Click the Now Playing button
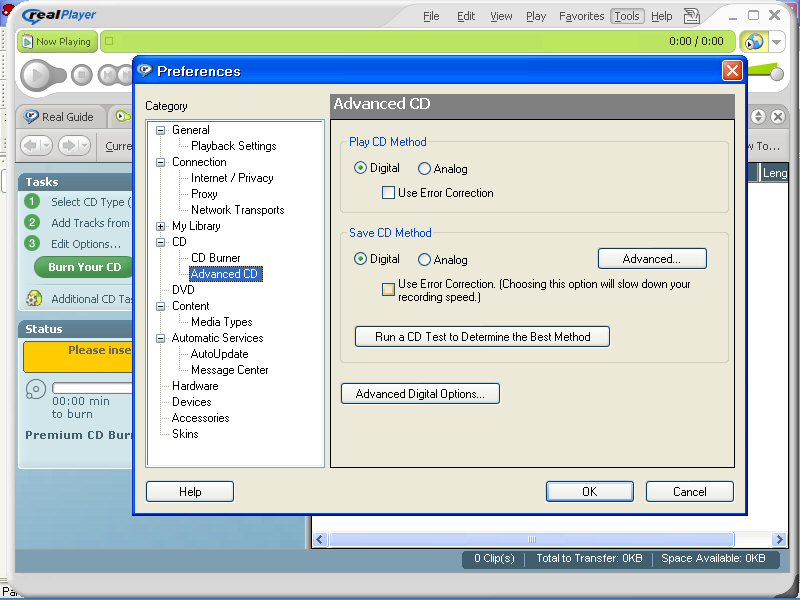The image size is (800, 600). [x=57, y=41]
